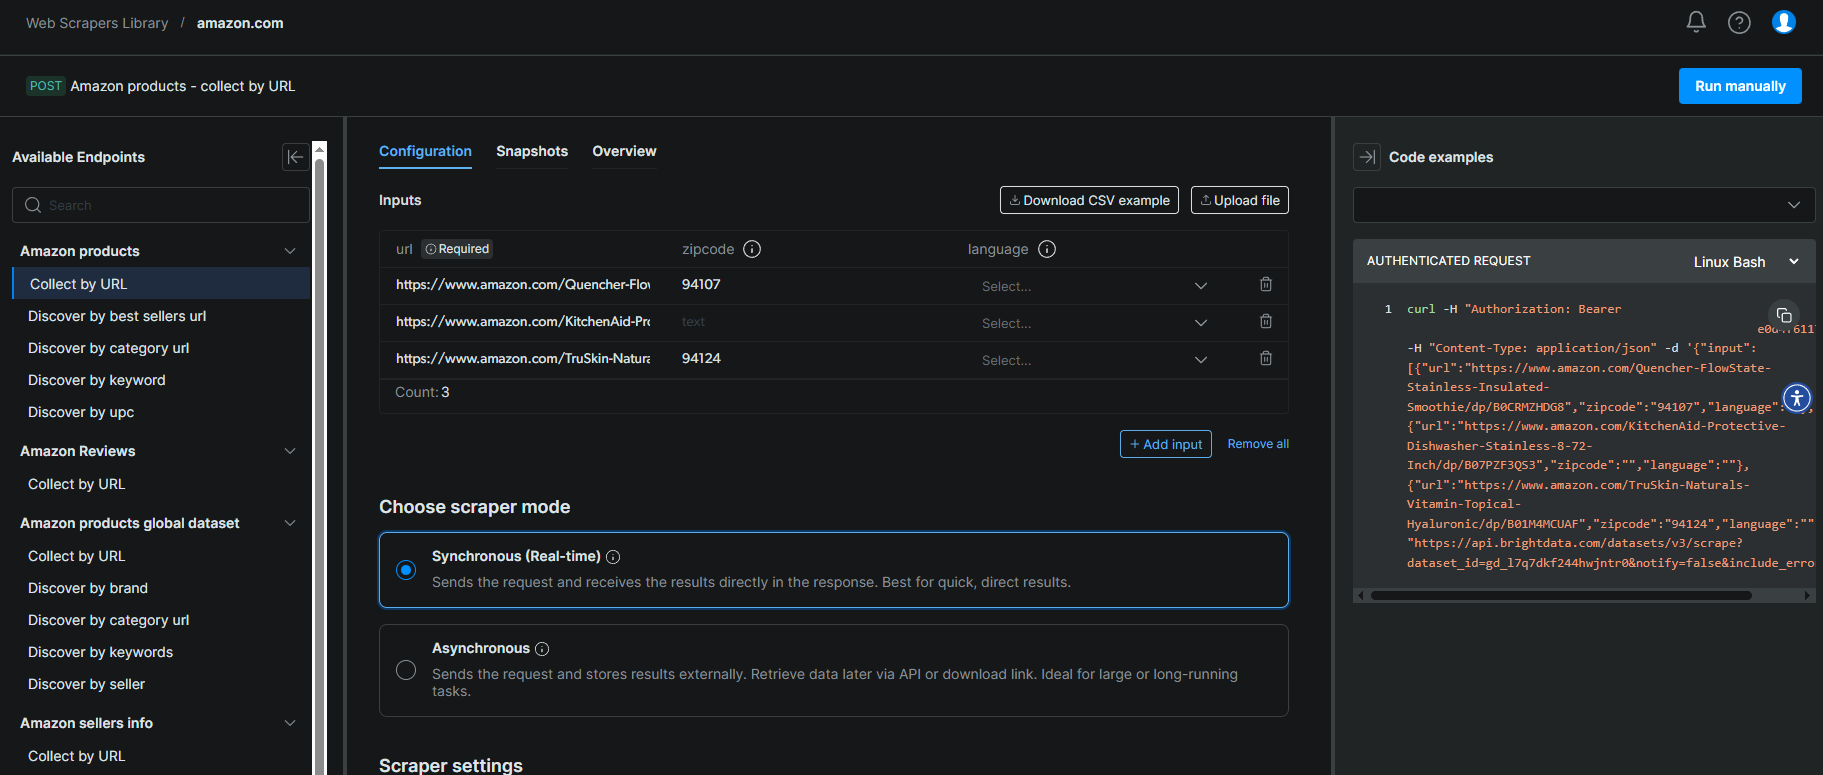Viewport: 1823px width, 775px height.
Task: Click the endpoints Search field
Action: coord(161,205)
